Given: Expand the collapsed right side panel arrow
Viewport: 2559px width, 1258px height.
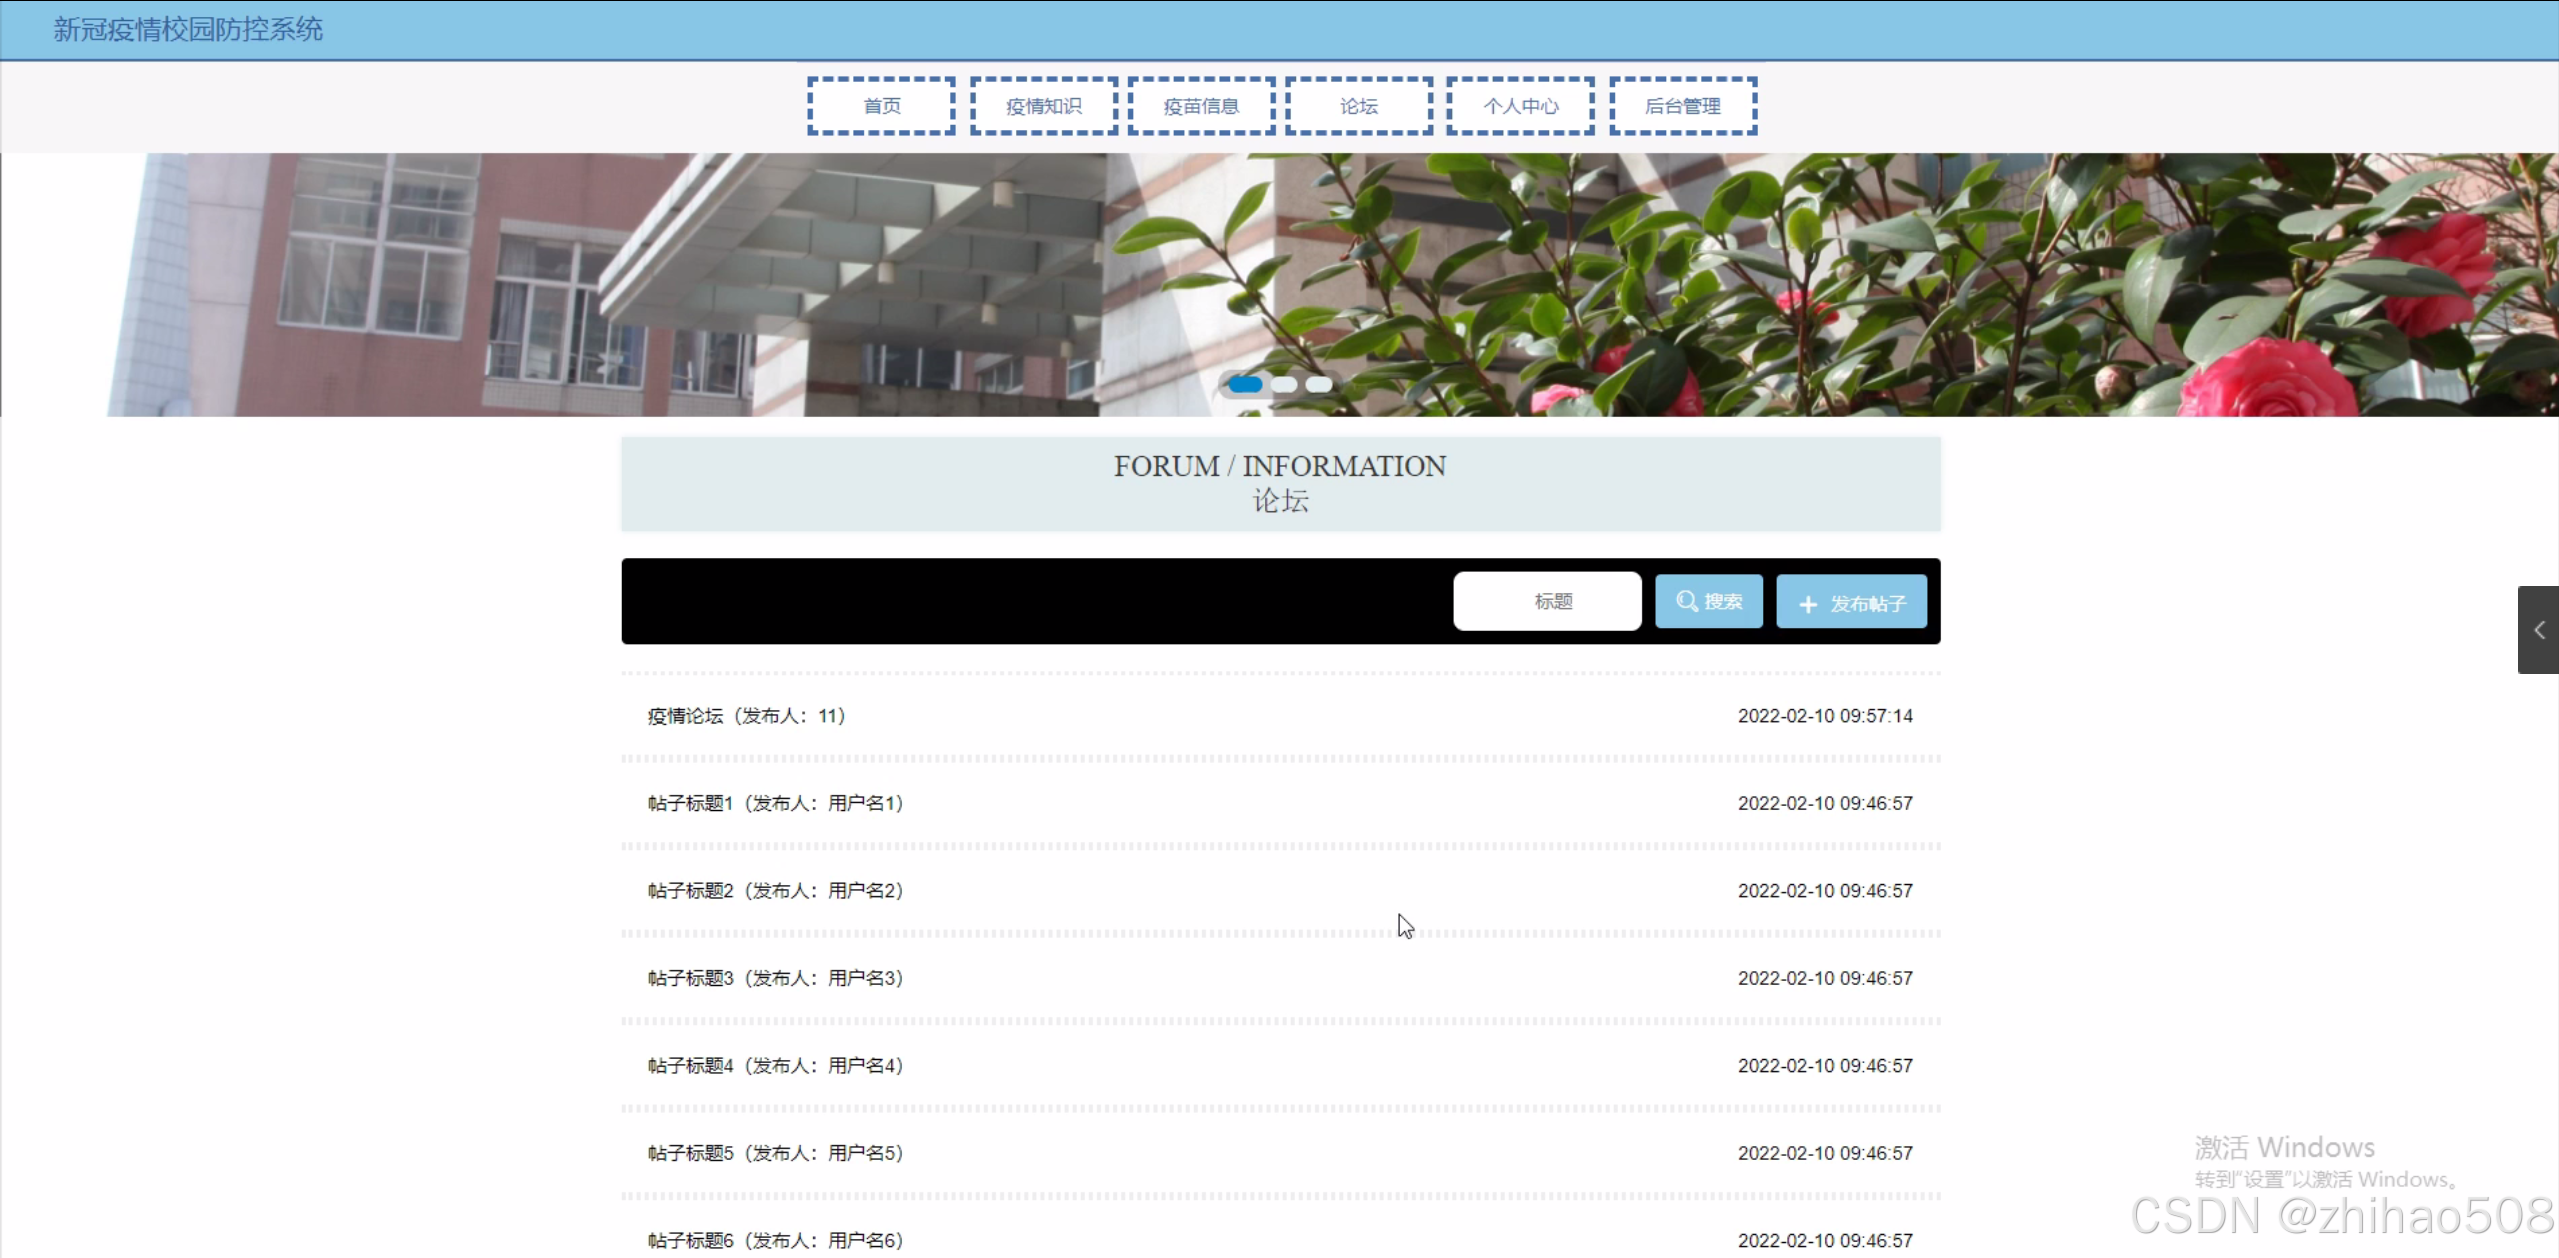Looking at the screenshot, I should 2538,630.
